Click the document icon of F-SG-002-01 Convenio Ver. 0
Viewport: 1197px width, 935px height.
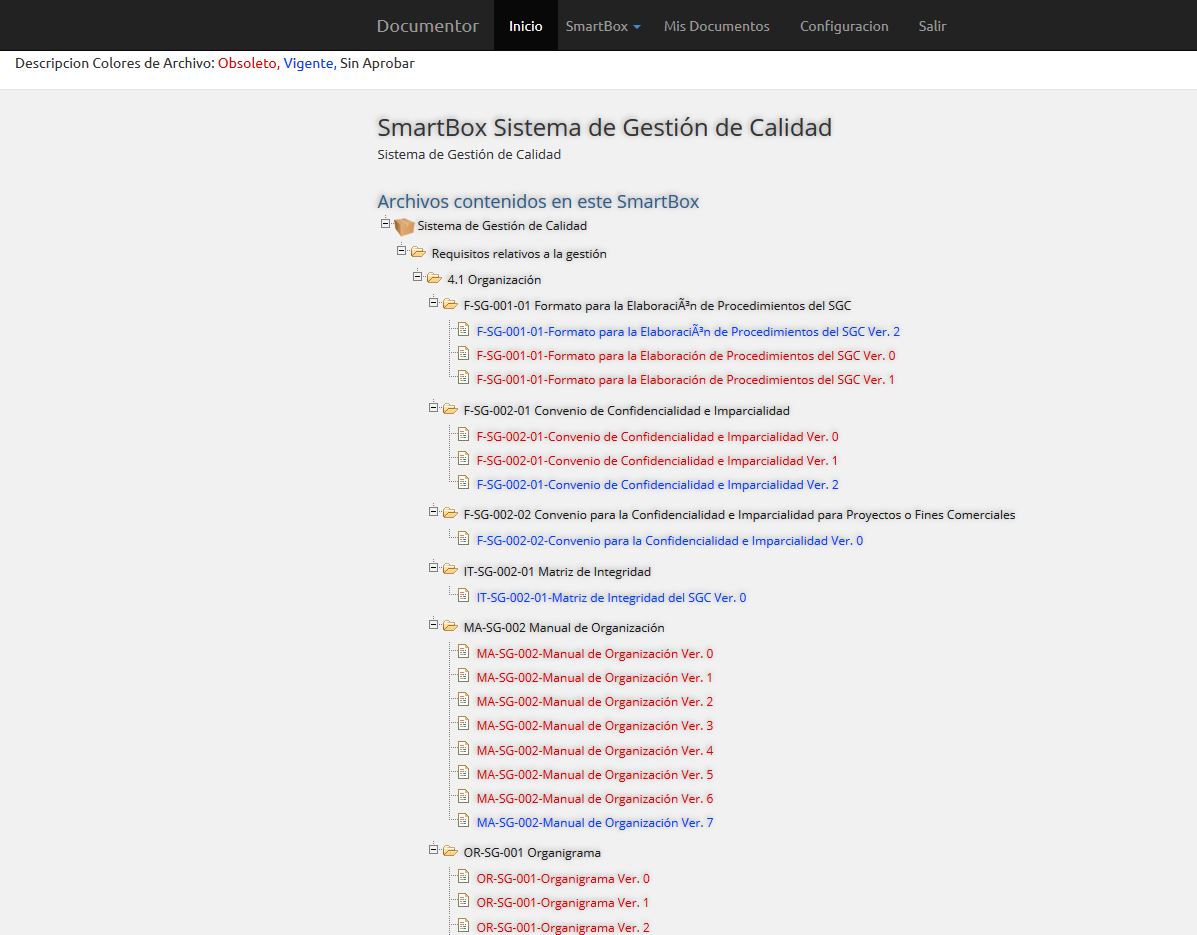pos(463,435)
